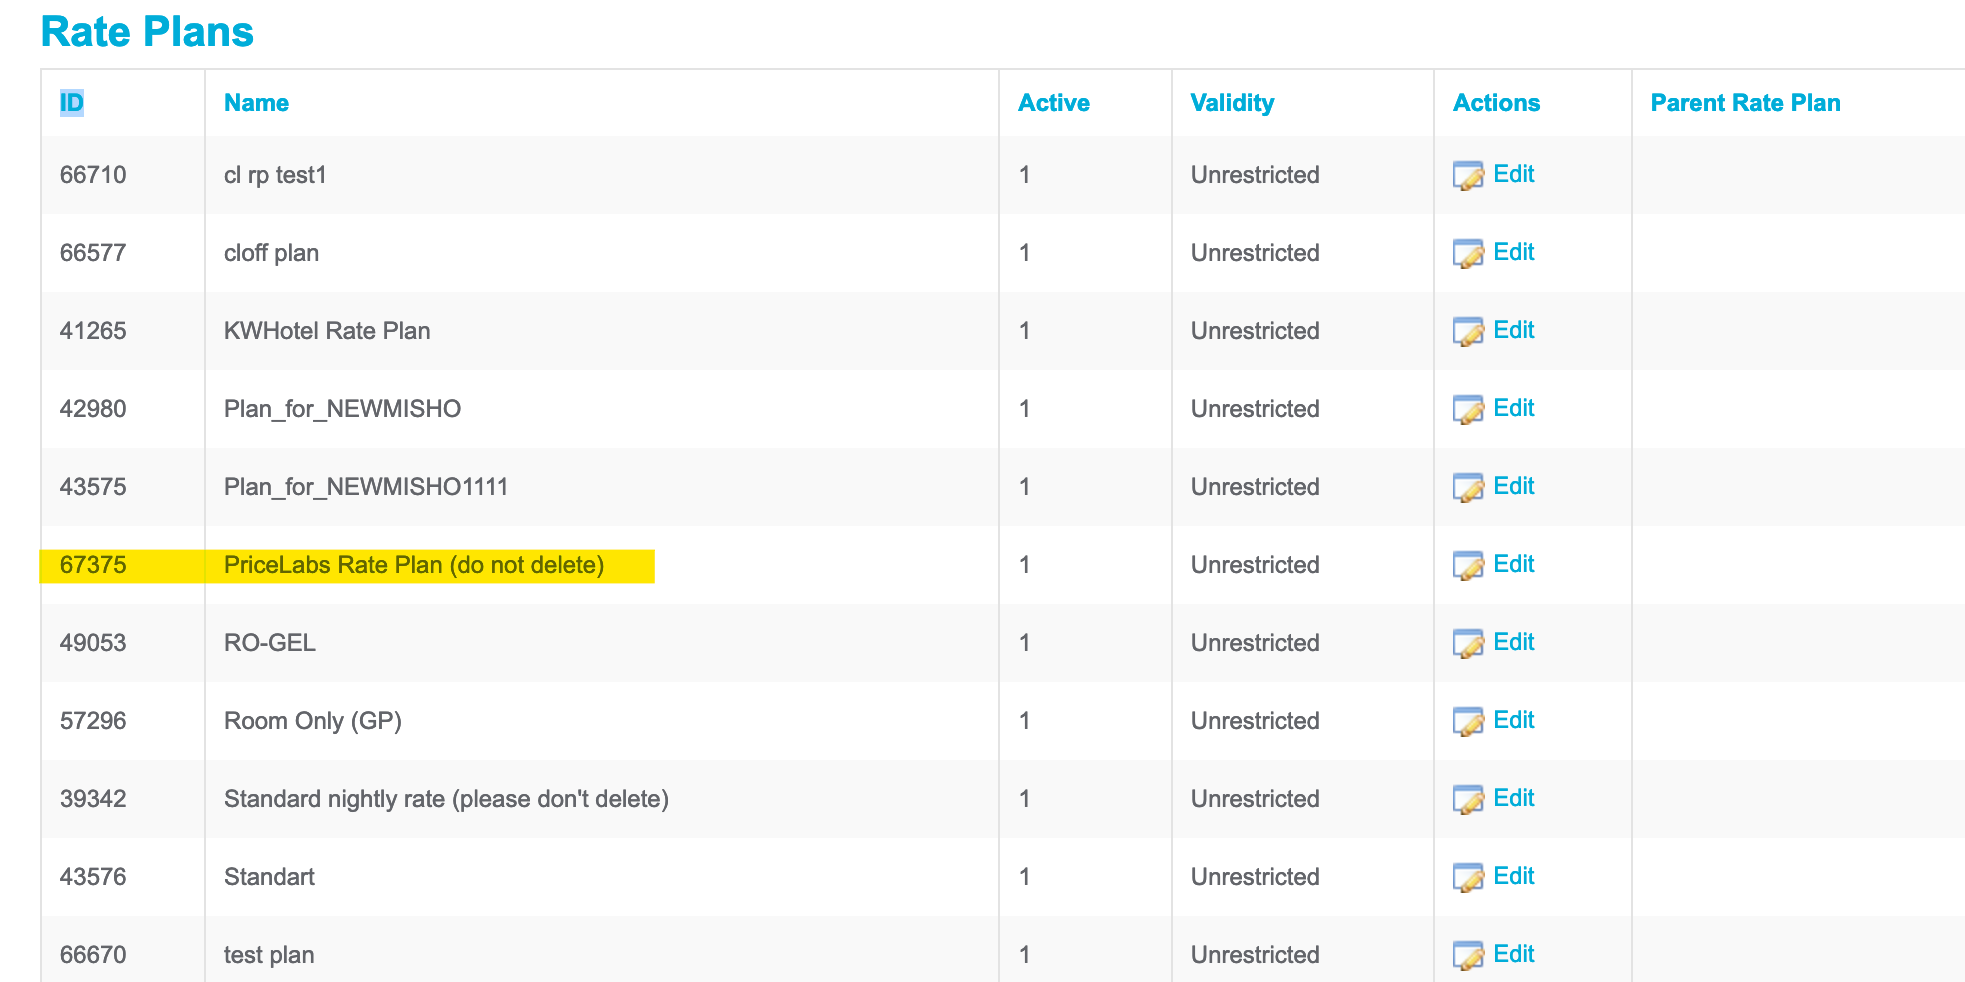Sort table by Name column header

point(256,103)
